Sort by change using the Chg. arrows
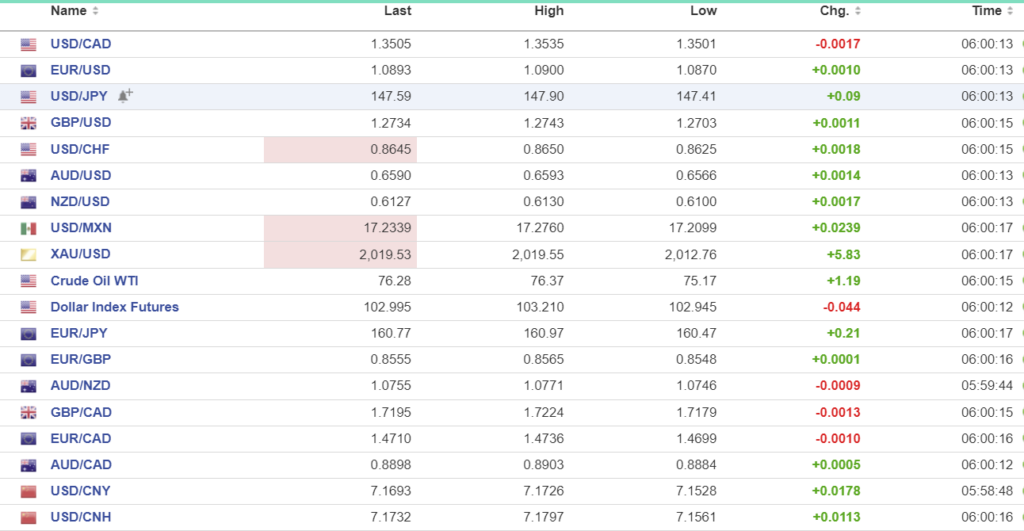The height and width of the screenshot is (531, 1024). pyautogui.click(x=858, y=11)
